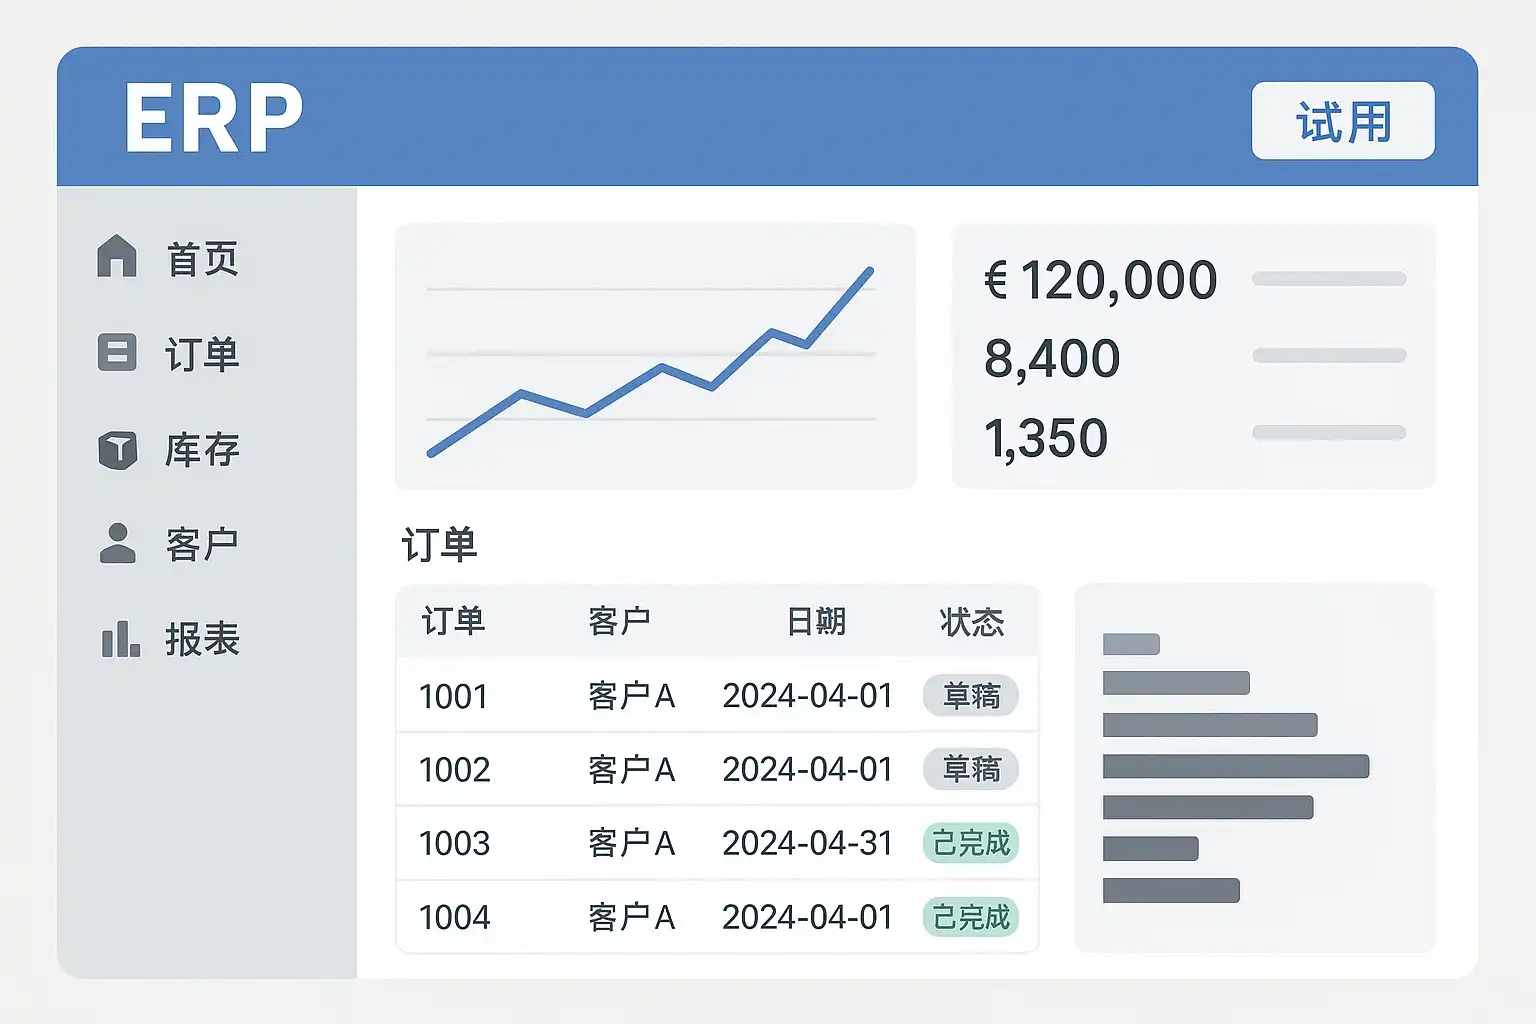Click the ERP logo
This screenshot has width=1536, height=1024.
[213, 119]
